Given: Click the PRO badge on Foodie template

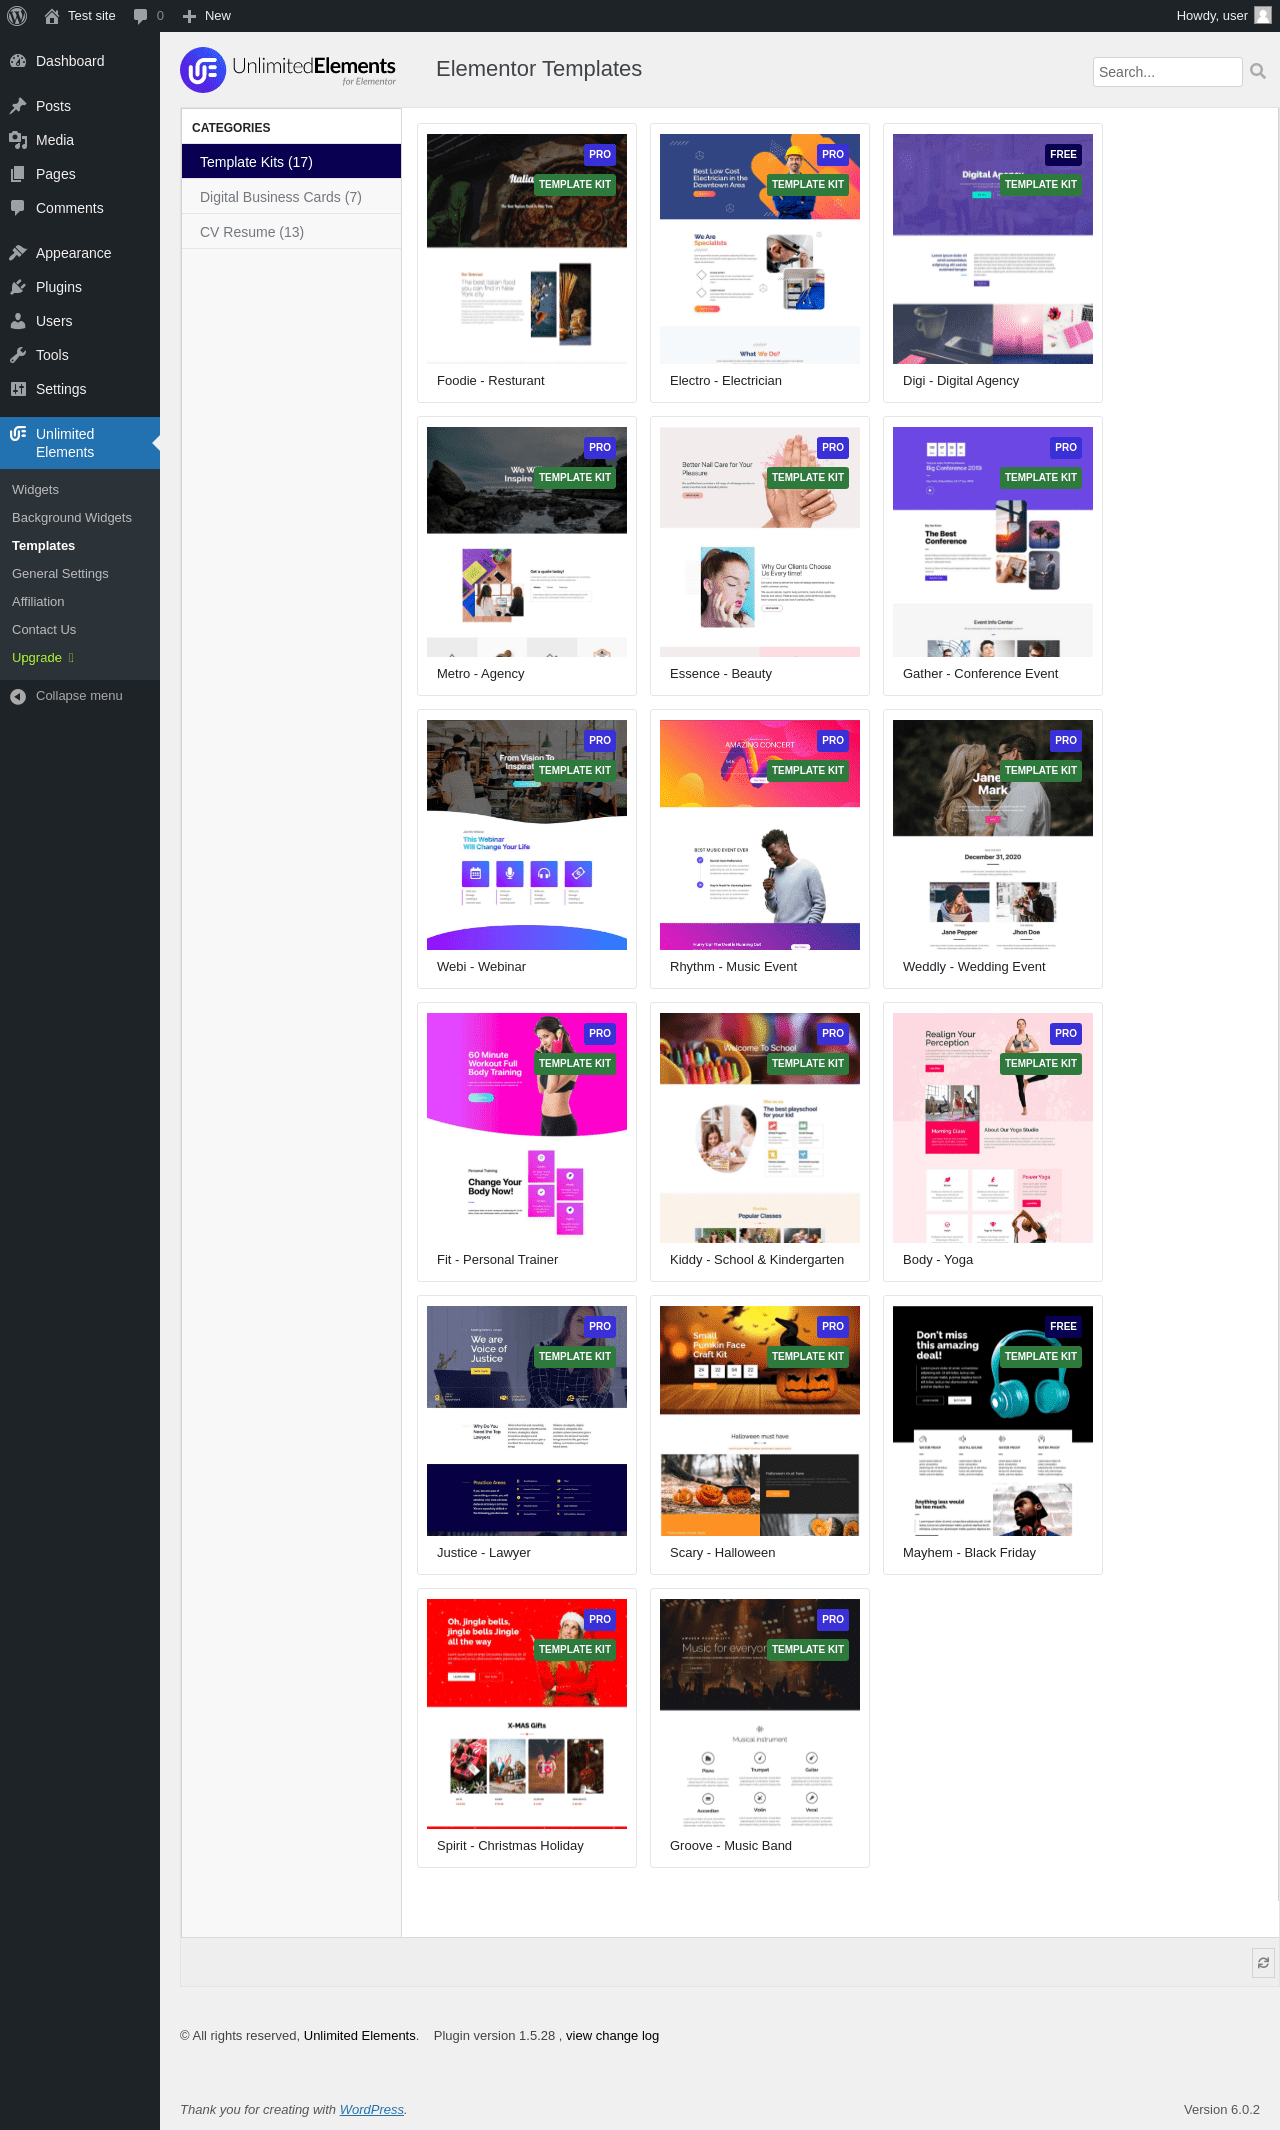Looking at the screenshot, I should pyautogui.click(x=600, y=154).
